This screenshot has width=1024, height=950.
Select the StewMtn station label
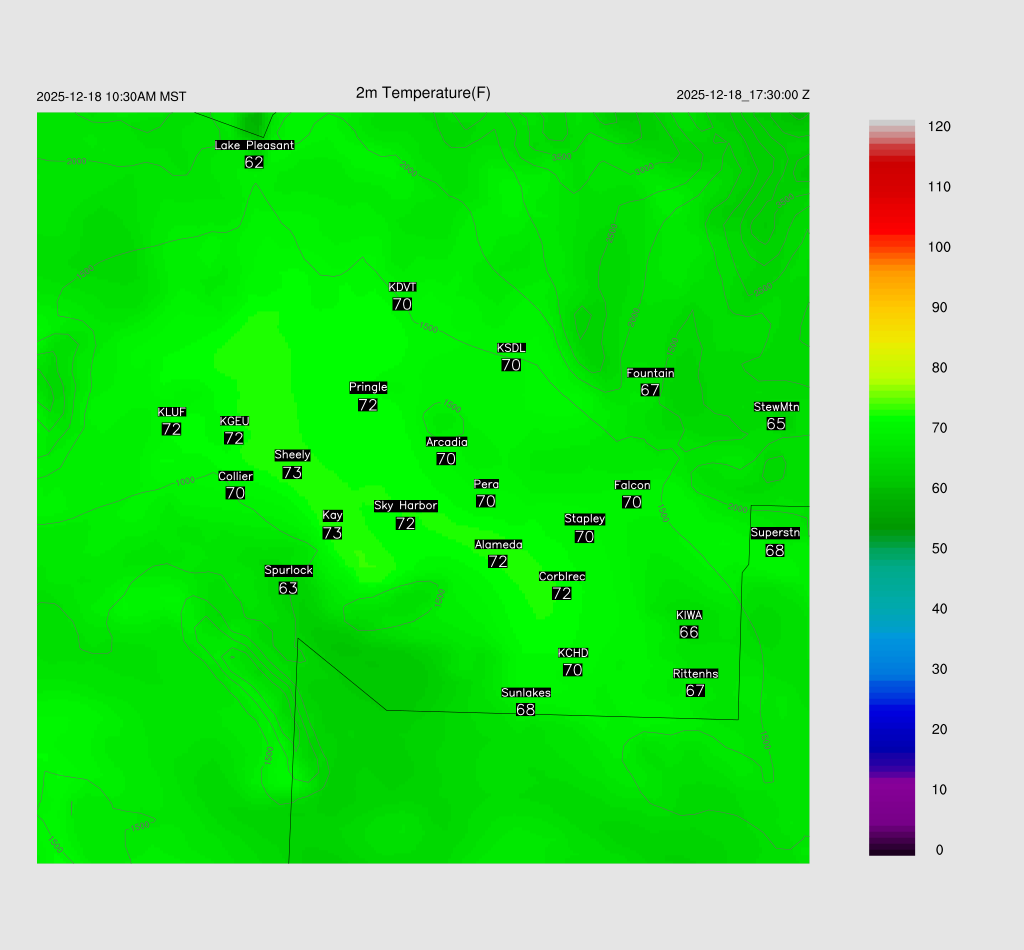[x=776, y=407]
